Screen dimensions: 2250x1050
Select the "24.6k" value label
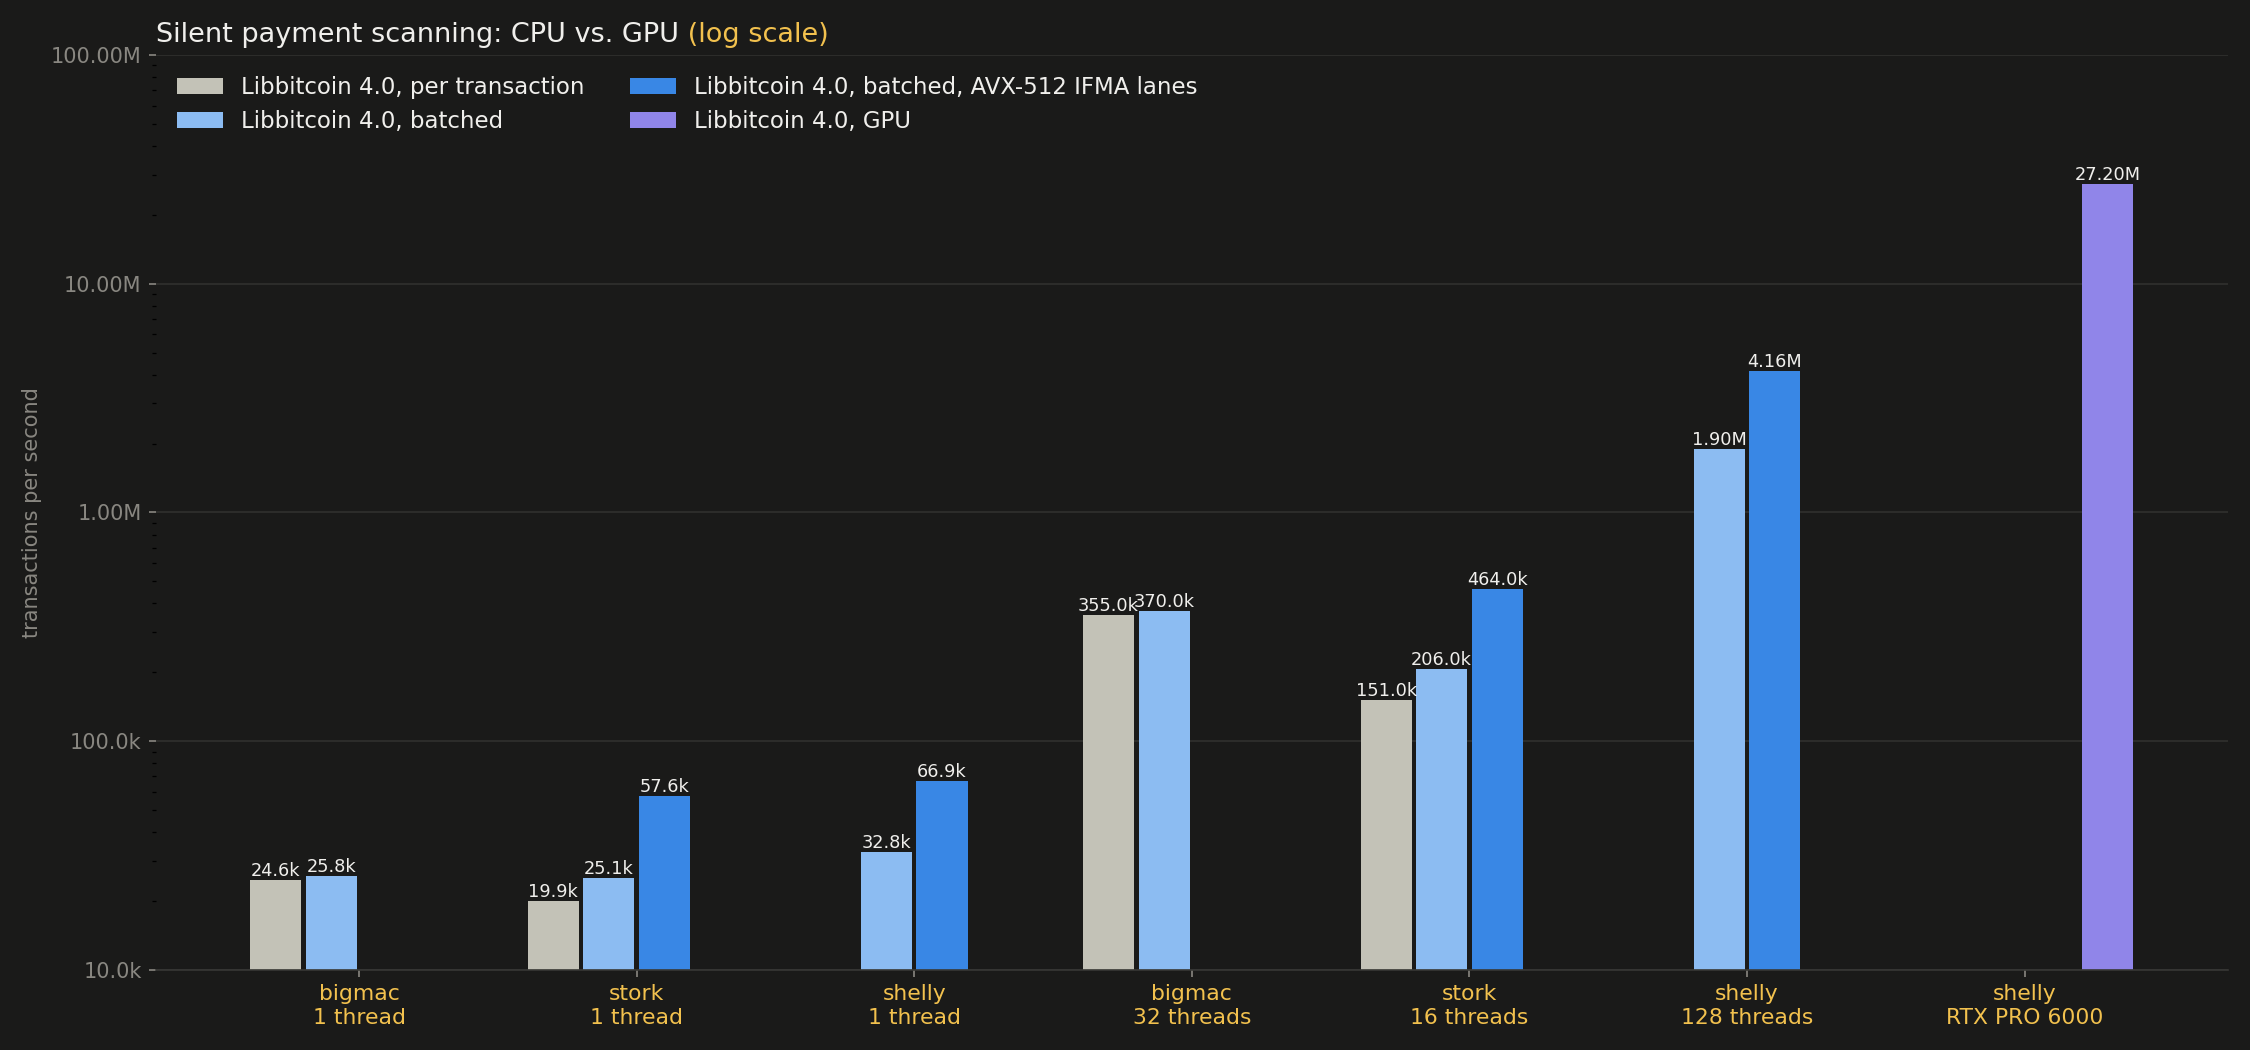pyautogui.click(x=275, y=870)
